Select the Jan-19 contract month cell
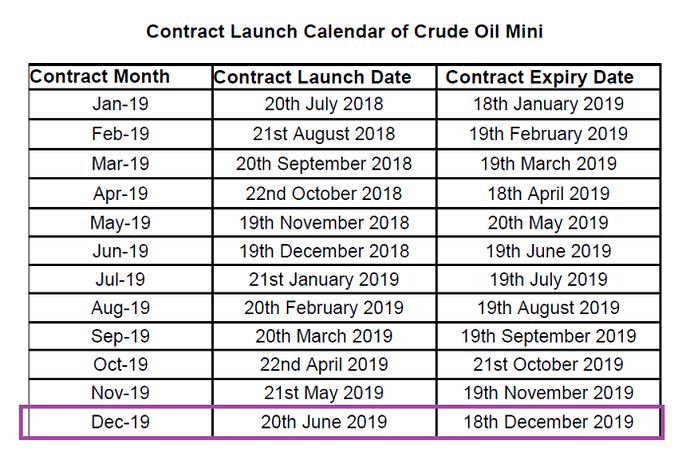 click(x=120, y=104)
